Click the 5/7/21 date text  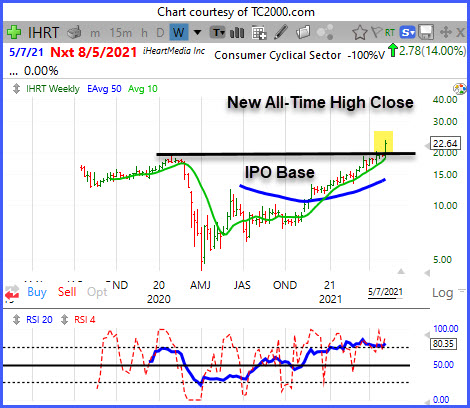point(26,52)
